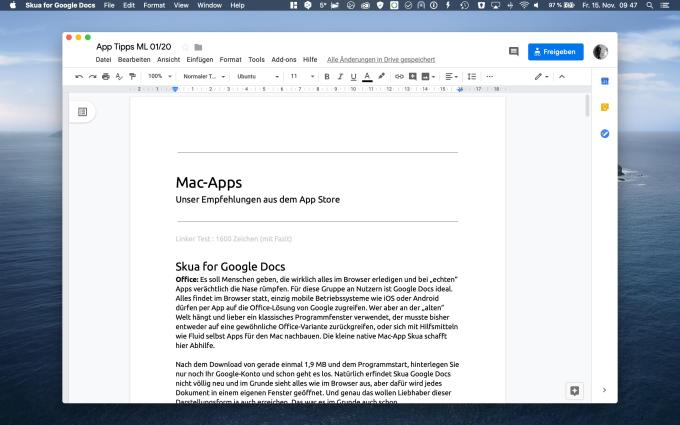
Task: Click the volume icon in menu bar
Action: (536, 5)
